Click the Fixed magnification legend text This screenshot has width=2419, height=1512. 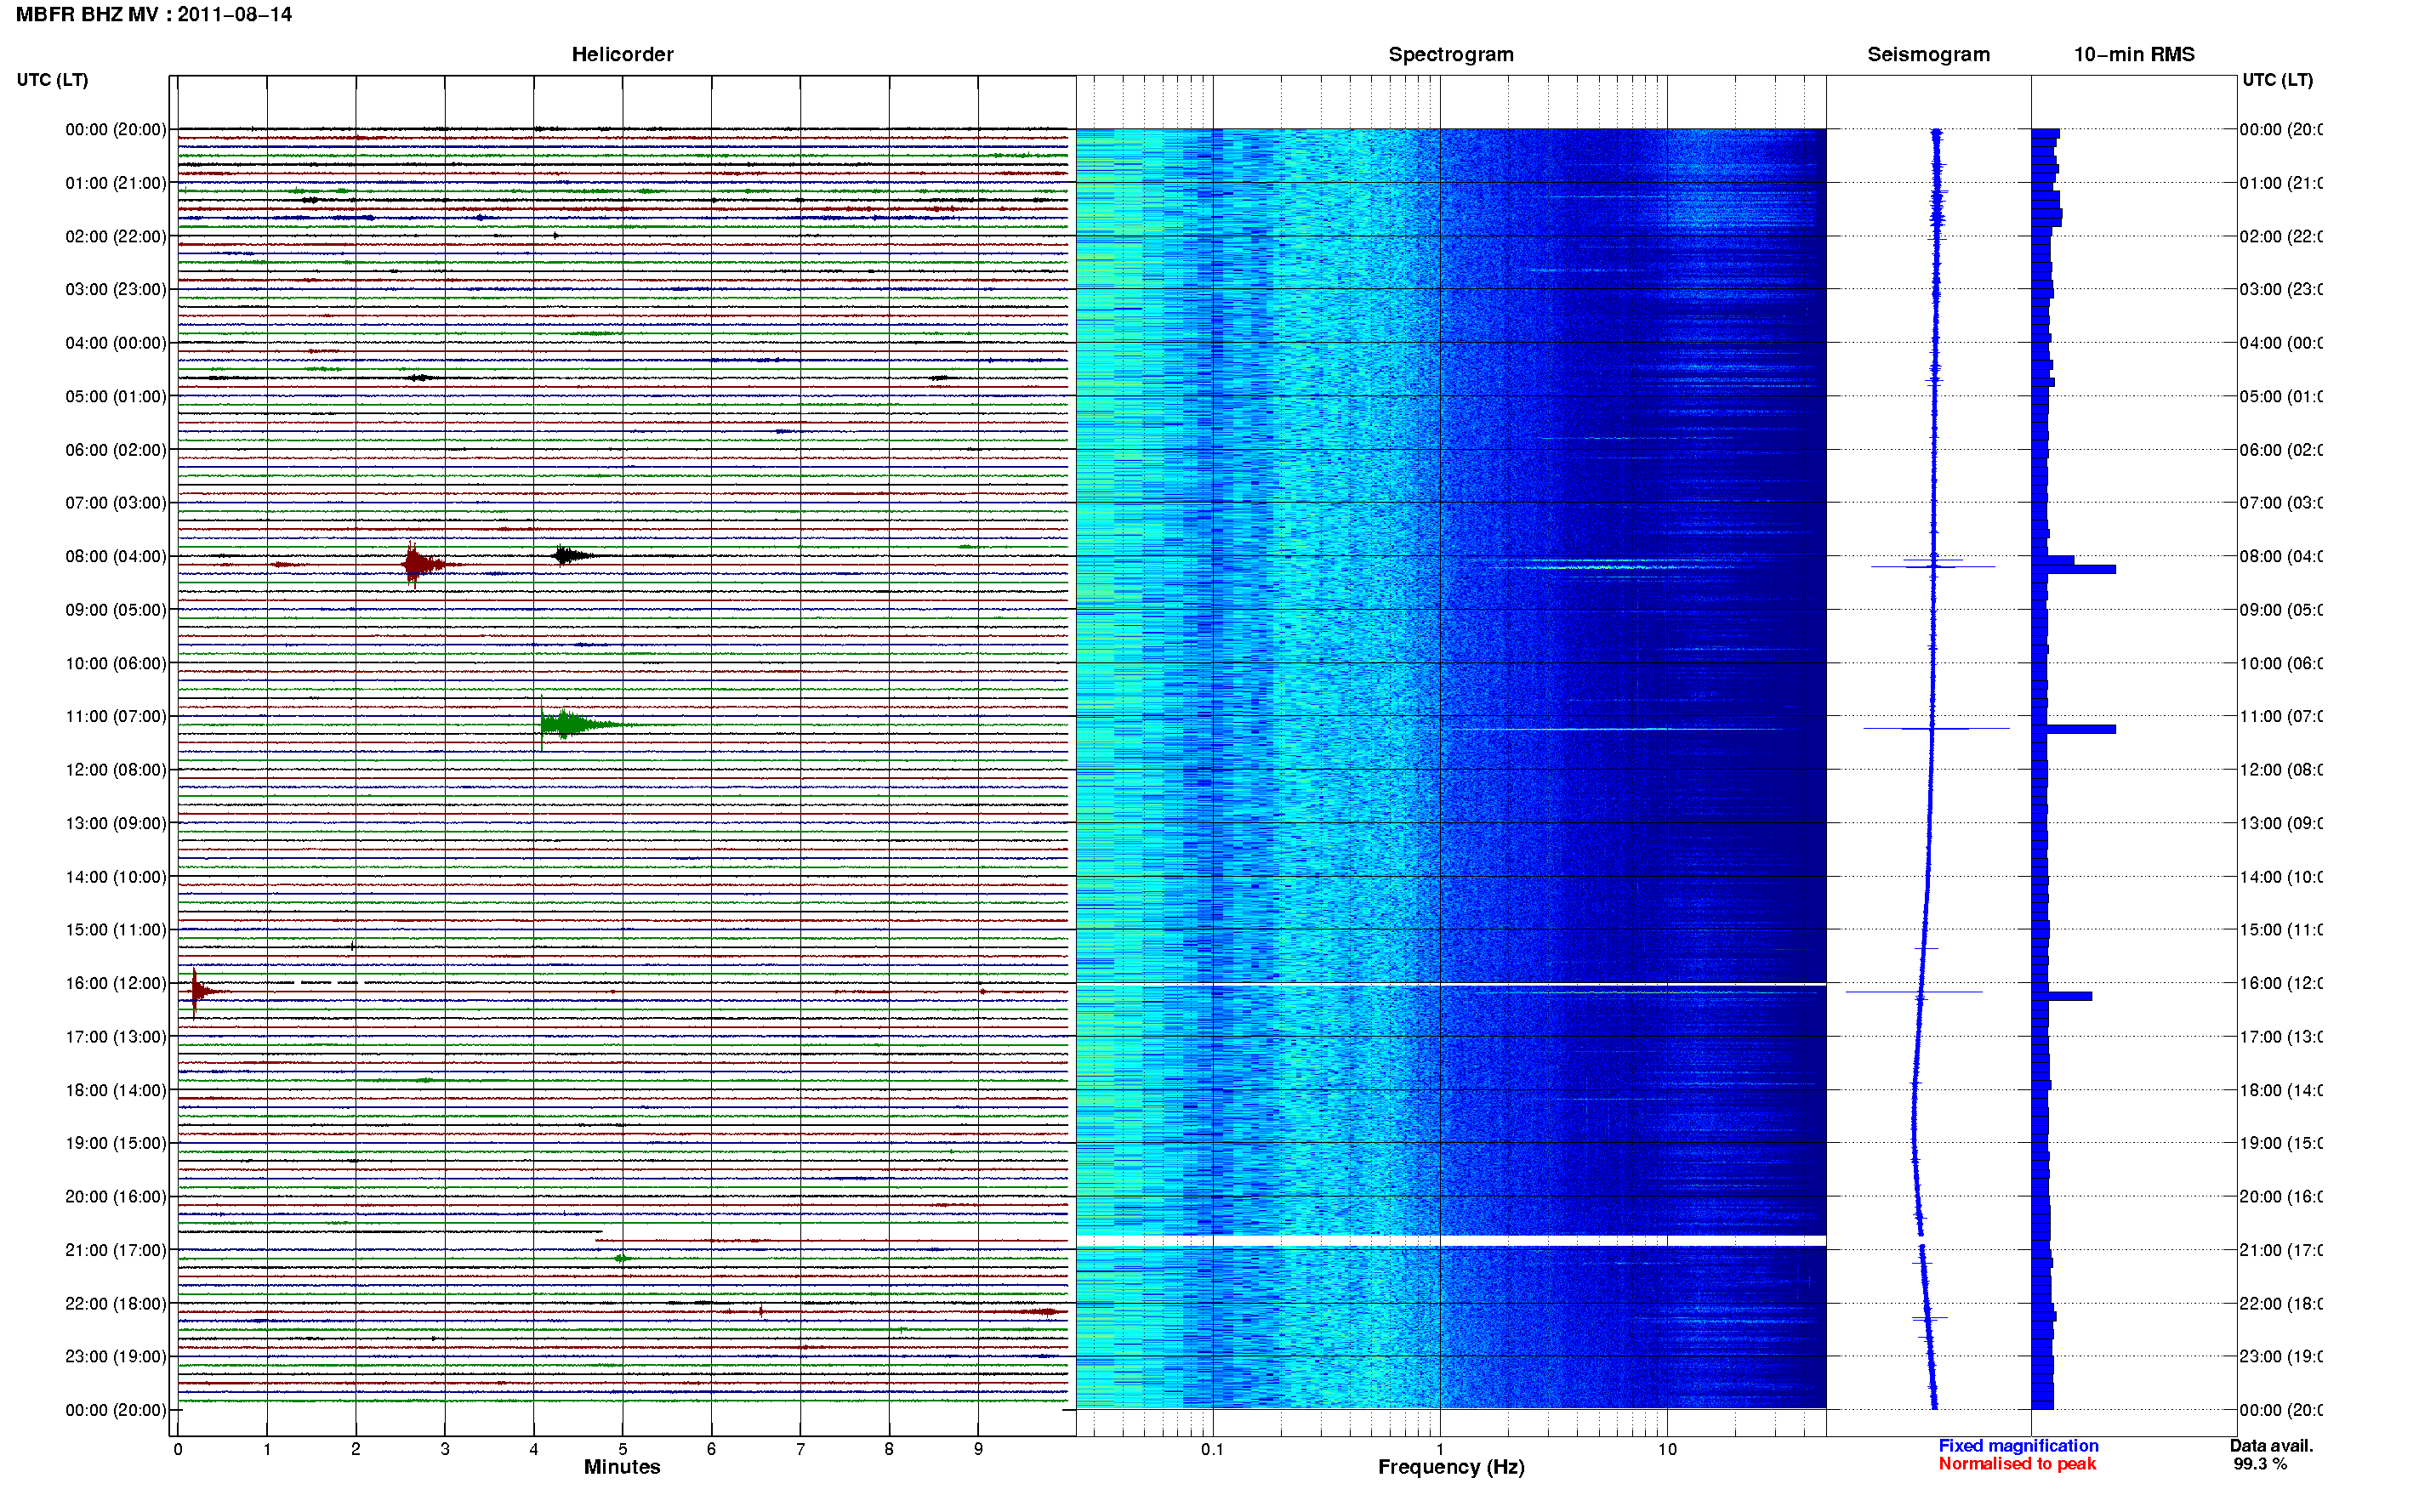point(2018,1446)
